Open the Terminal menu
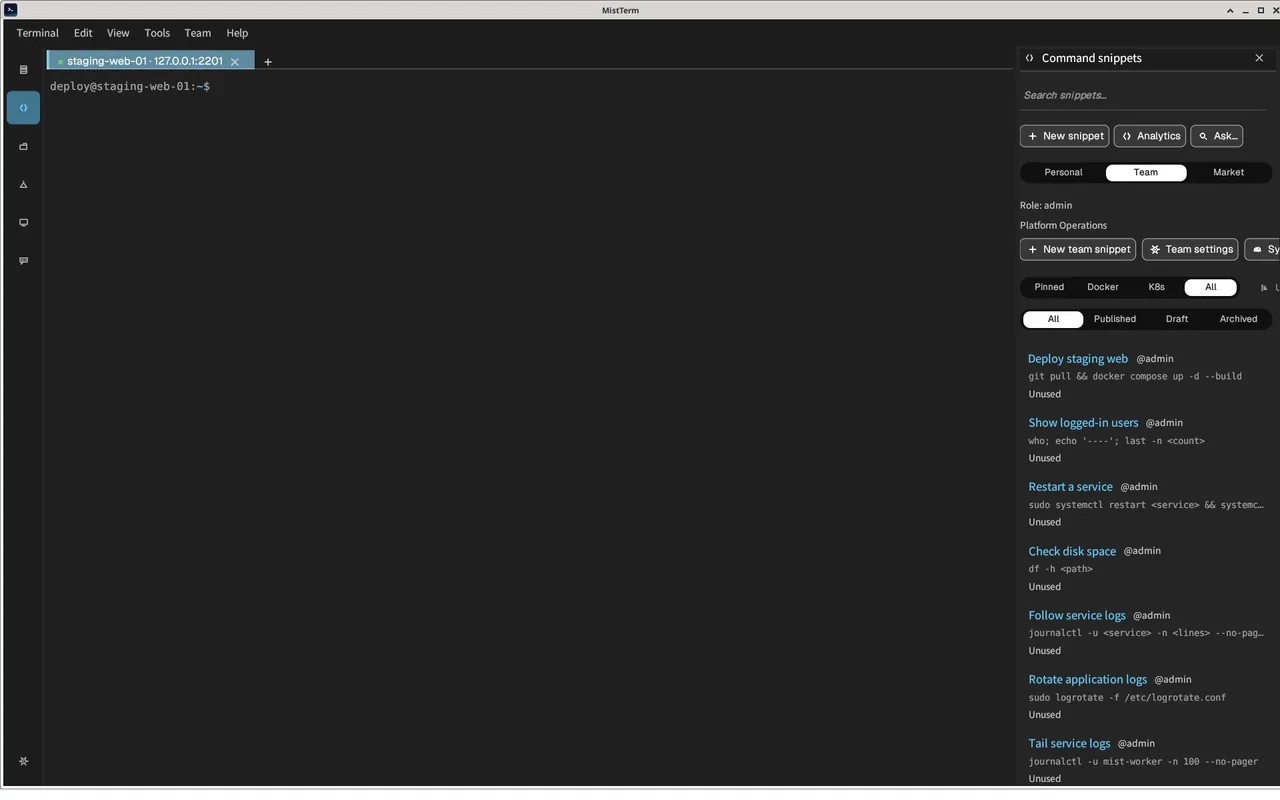Viewport: 1280px width, 800px height. click(38, 33)
